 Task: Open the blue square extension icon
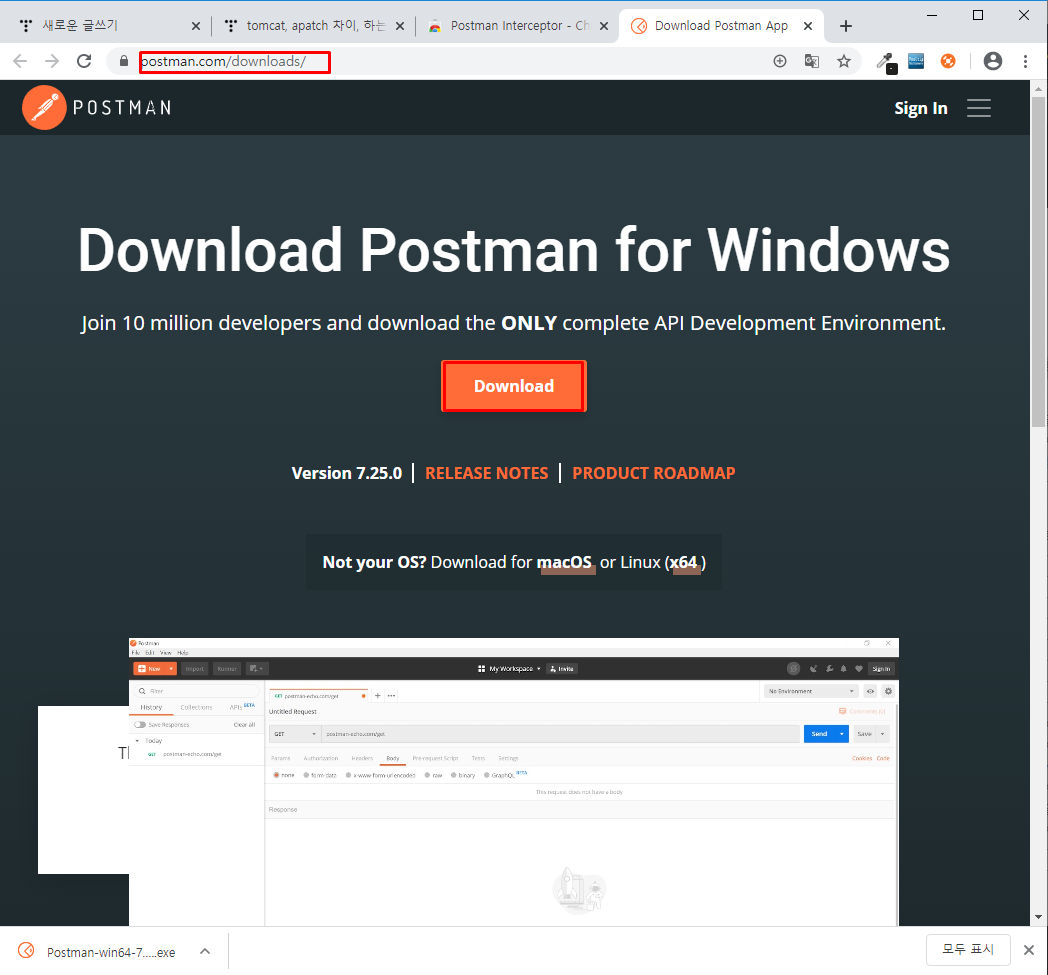click(x=916, y=61)
